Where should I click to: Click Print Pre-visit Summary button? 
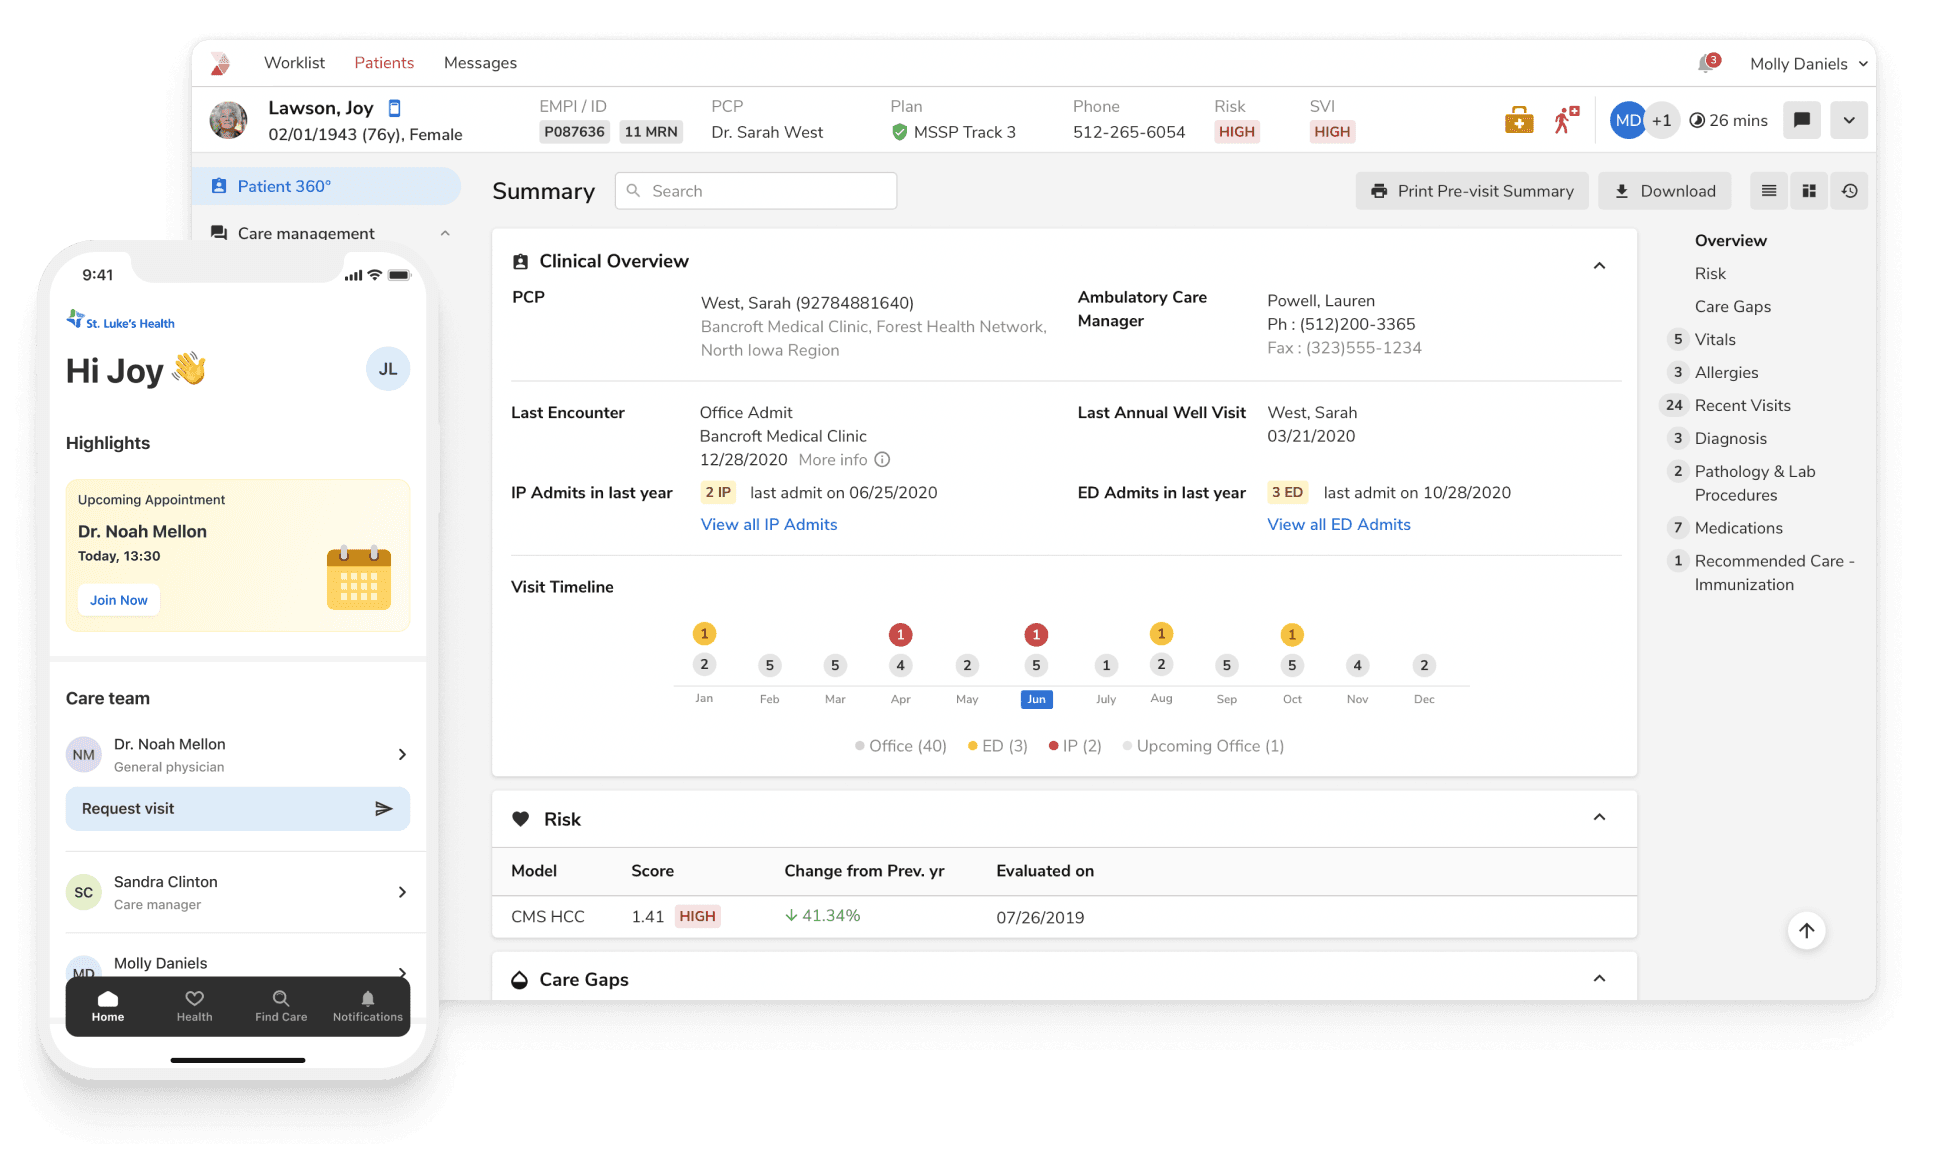1472,191
